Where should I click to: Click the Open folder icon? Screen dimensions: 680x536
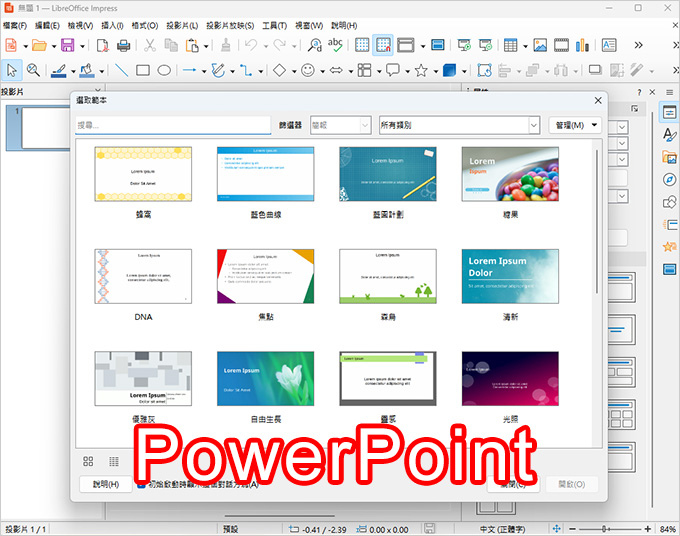pyautogui.click(x=39, y=45)
